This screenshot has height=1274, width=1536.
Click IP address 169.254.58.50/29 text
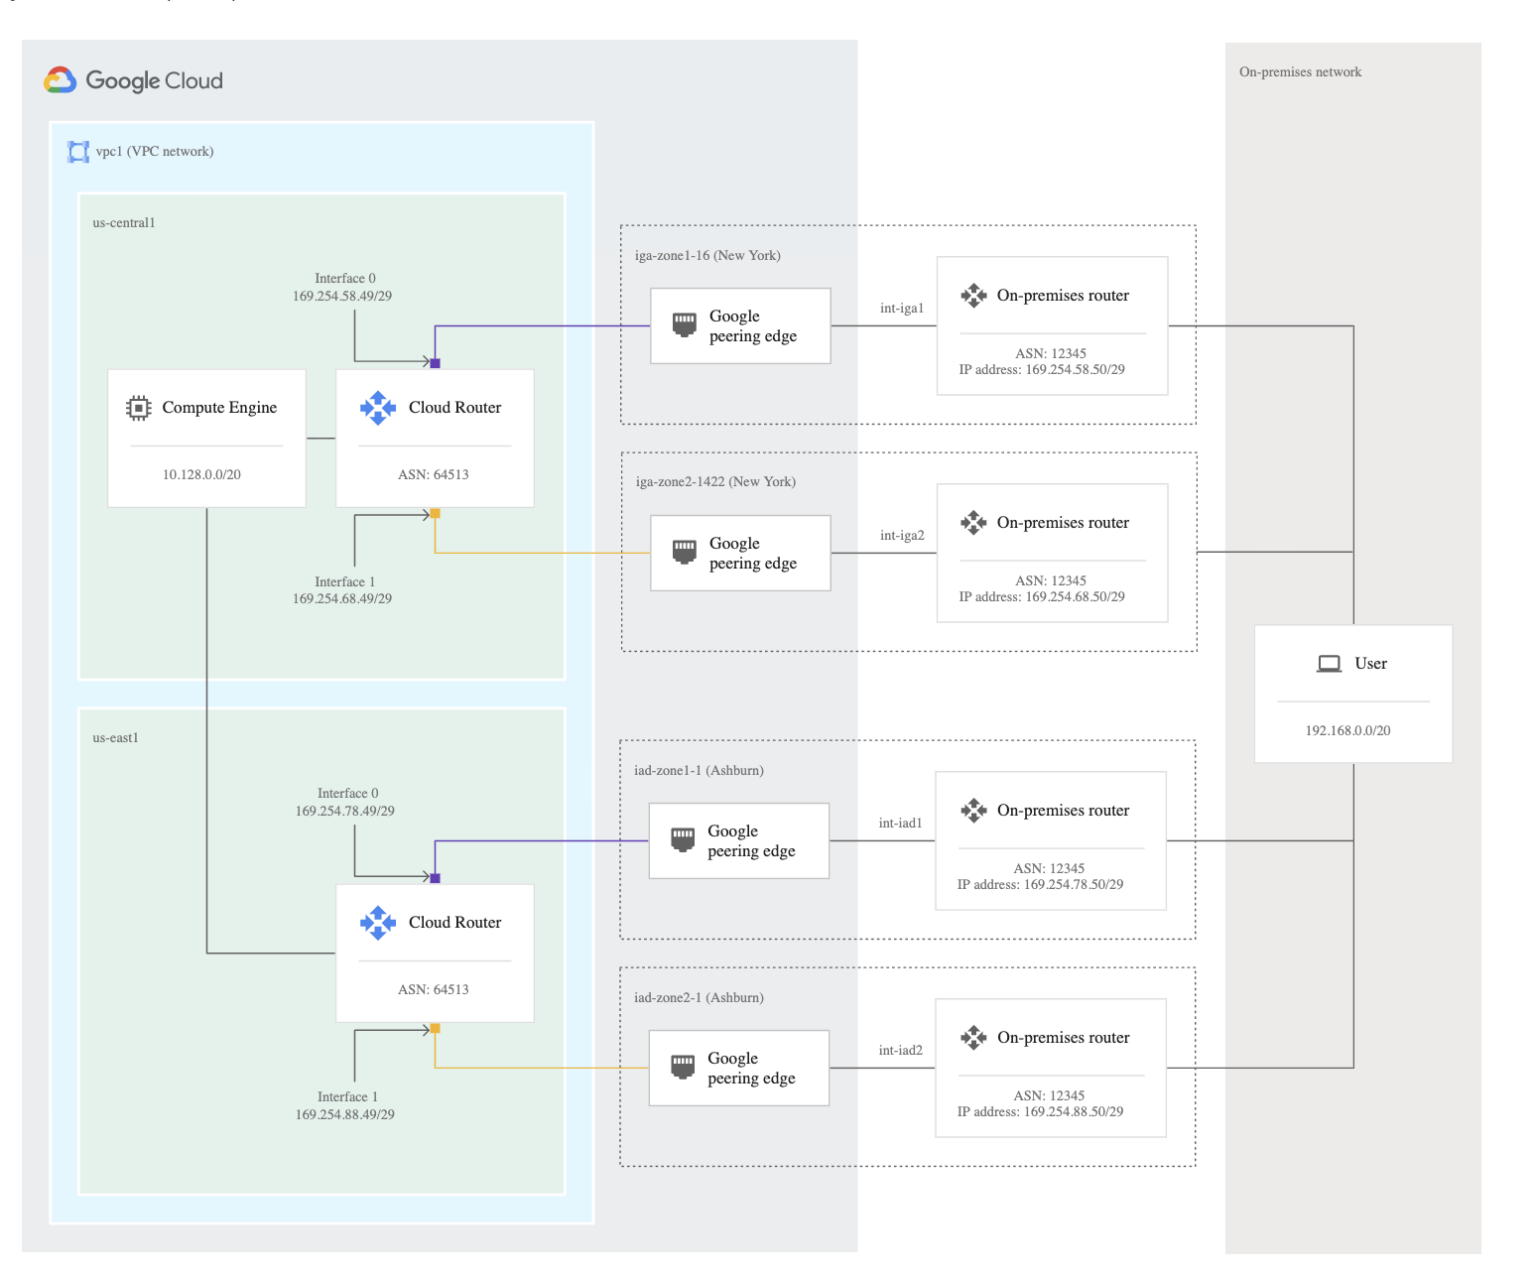(1042, 370)
